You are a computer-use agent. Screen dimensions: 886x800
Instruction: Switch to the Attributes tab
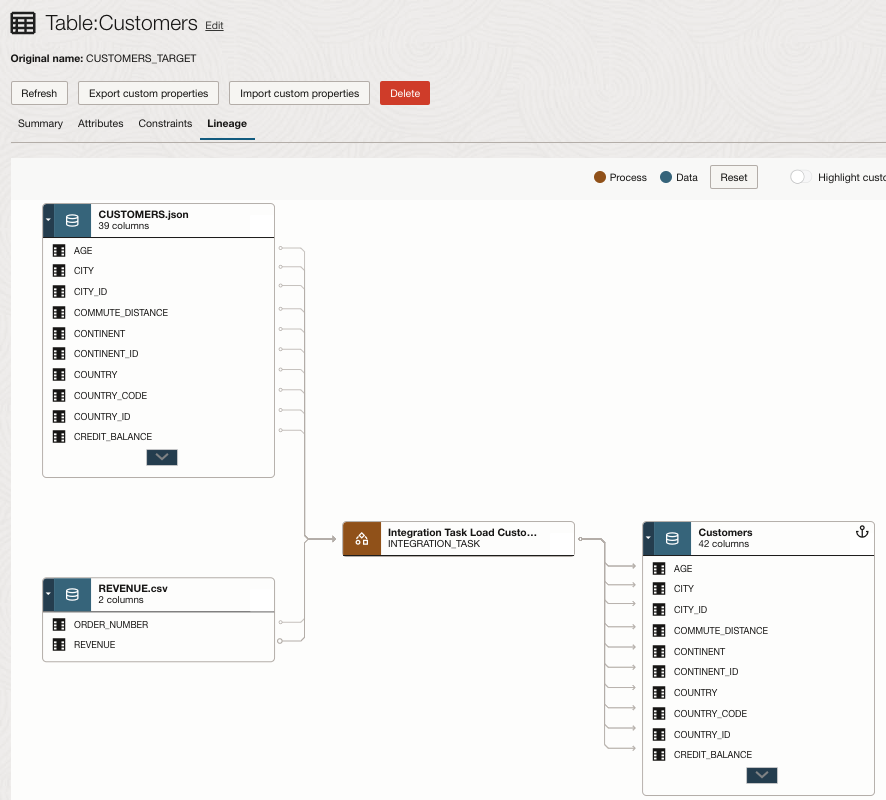click(101, 123)
